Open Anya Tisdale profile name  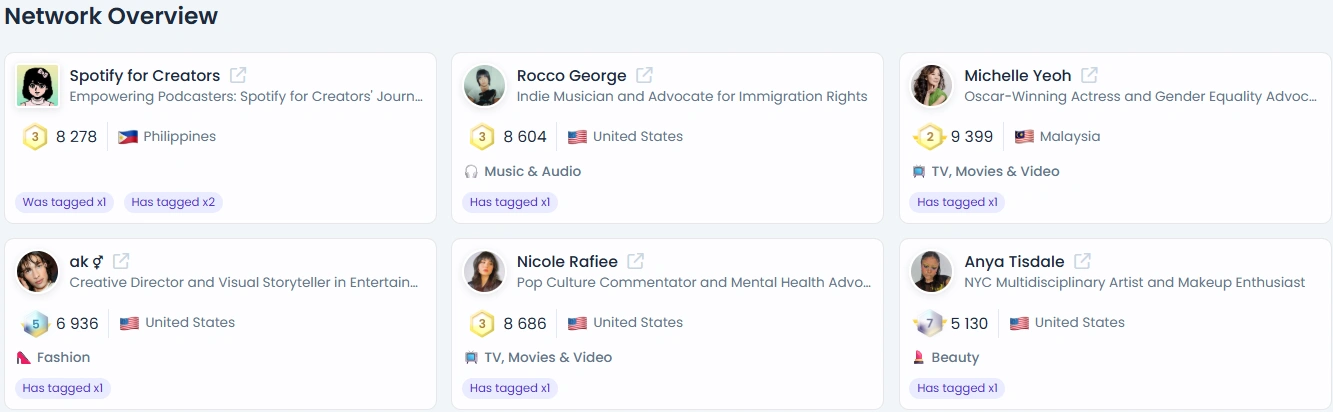(x=1014, y=262)
